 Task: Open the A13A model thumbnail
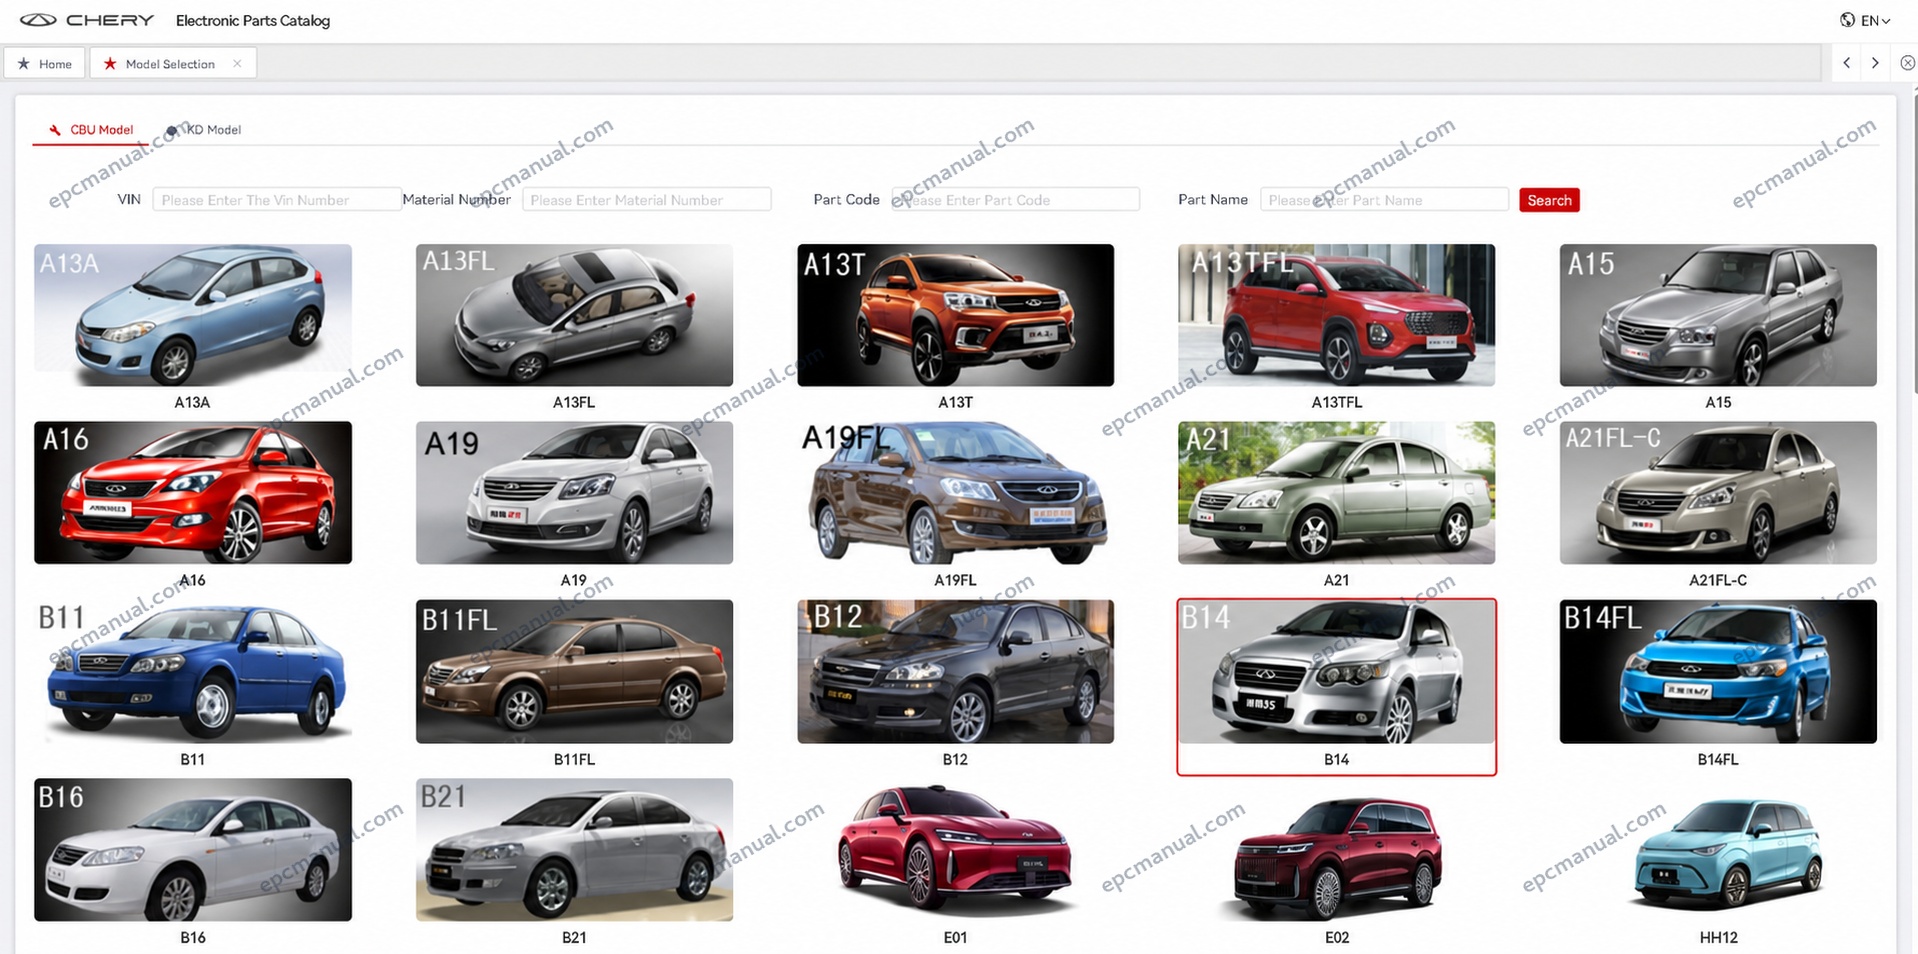point(193,315)
